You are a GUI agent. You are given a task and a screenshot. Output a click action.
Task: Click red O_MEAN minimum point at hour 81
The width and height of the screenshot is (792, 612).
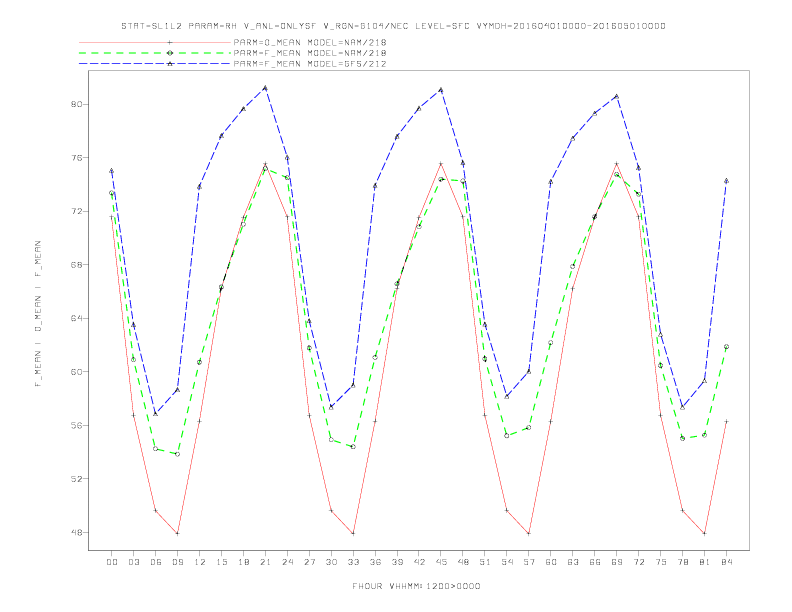tap(705, 533)
